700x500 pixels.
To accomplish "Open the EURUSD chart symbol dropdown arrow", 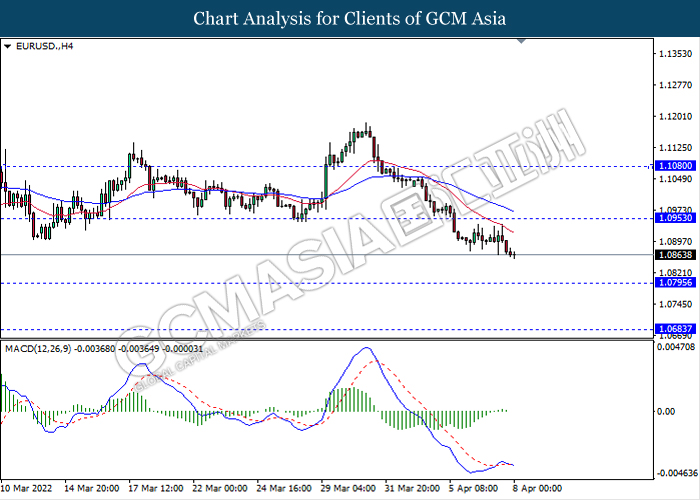I will point(7,46).
